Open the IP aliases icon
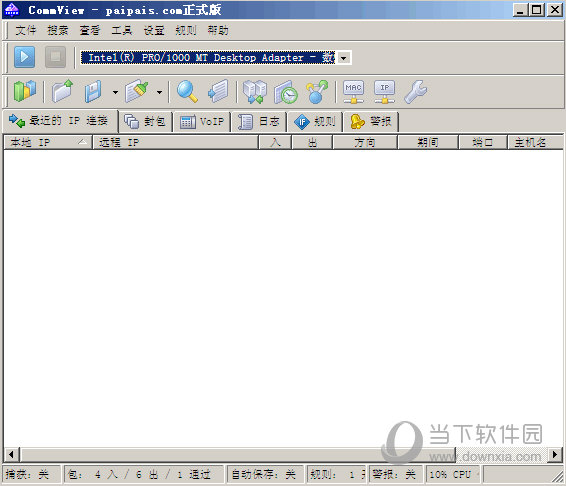 coord(384,92)
